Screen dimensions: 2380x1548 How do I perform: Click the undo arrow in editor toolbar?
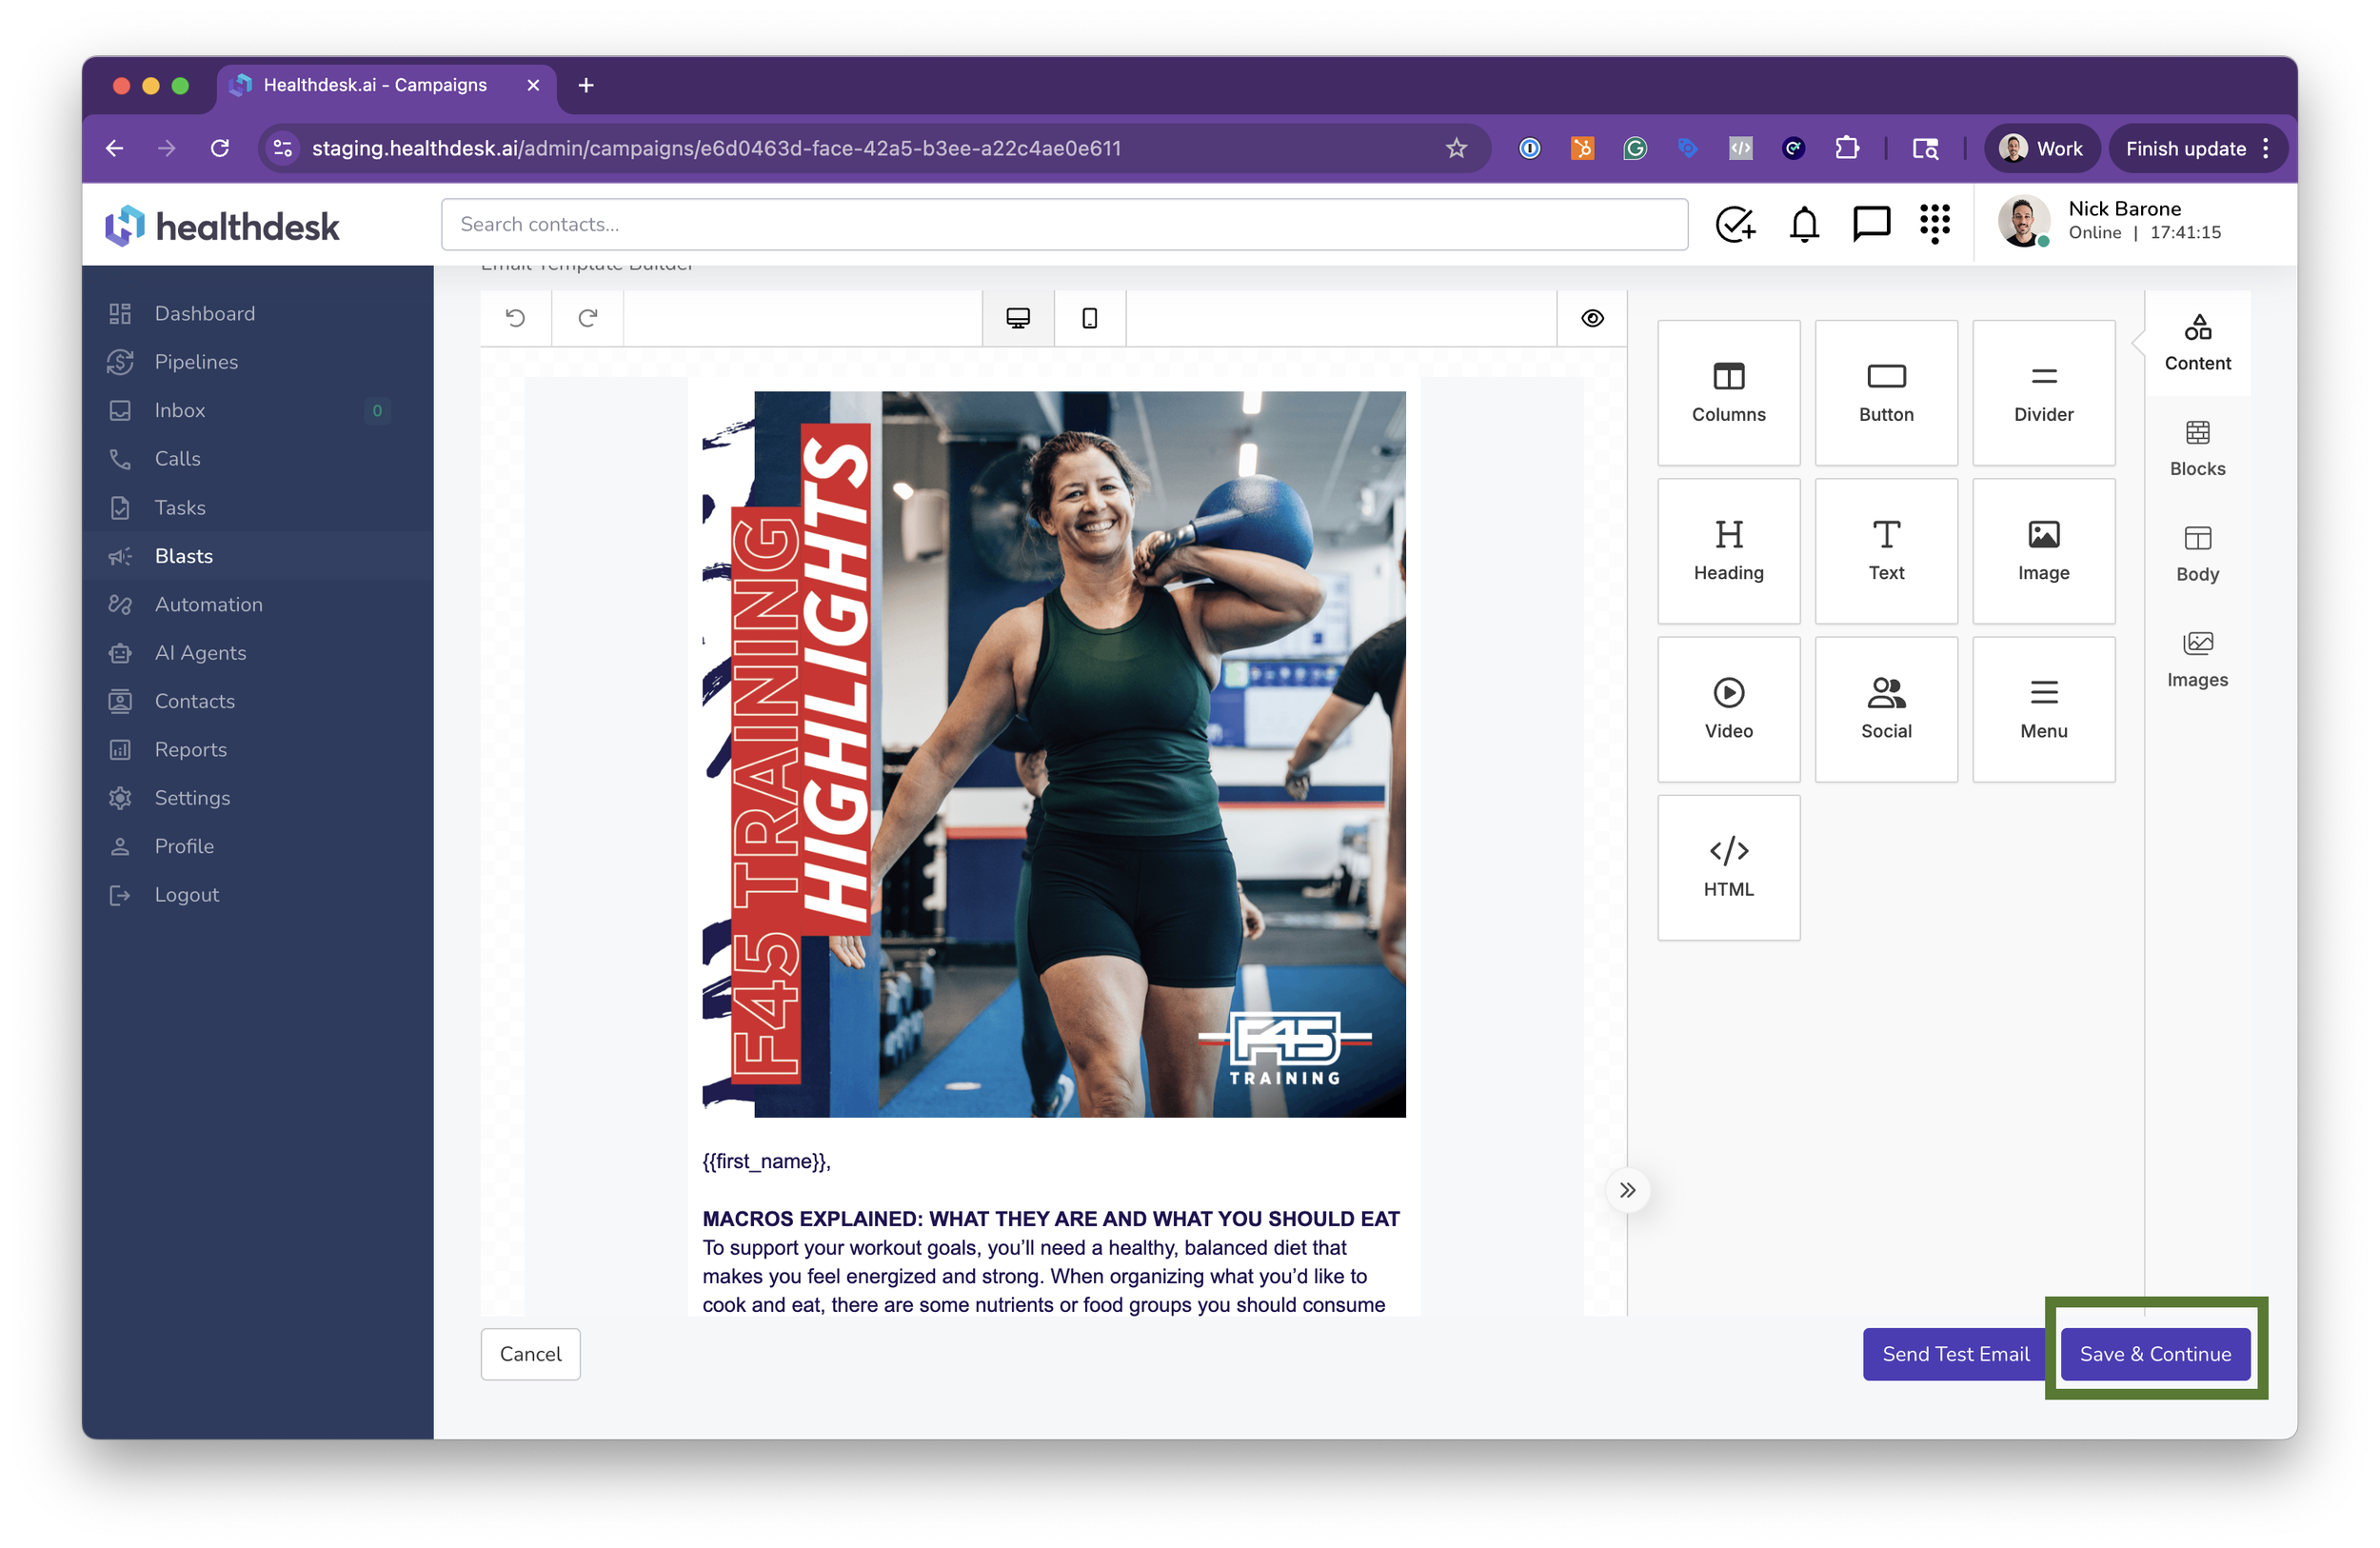click(x=515, y=318)
